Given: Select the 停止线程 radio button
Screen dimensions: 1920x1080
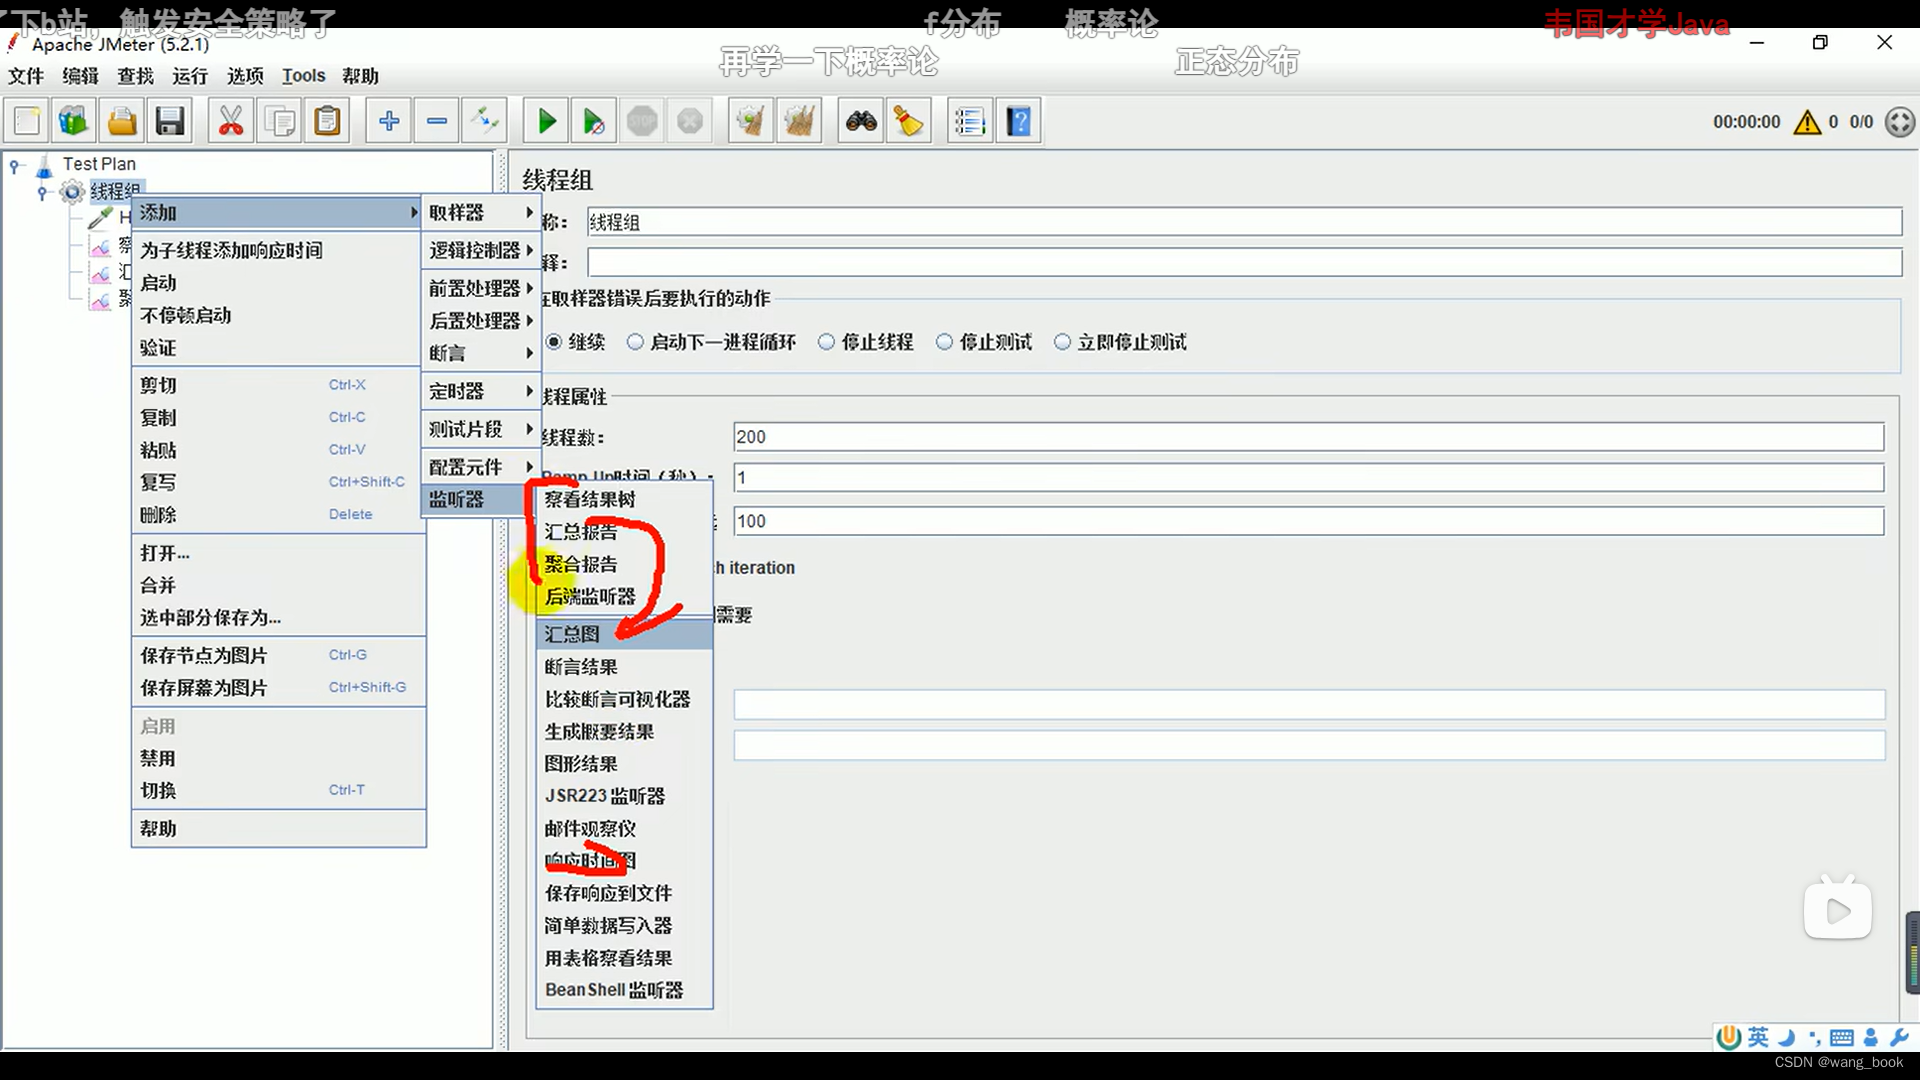Looking at the screenshot, I should coord(826,342).
